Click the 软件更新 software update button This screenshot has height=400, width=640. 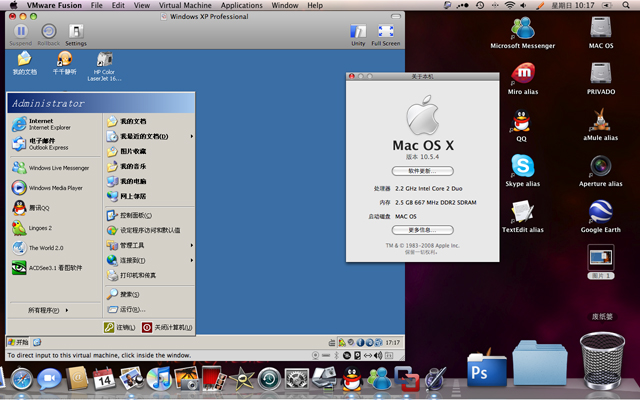click(422, 171)
